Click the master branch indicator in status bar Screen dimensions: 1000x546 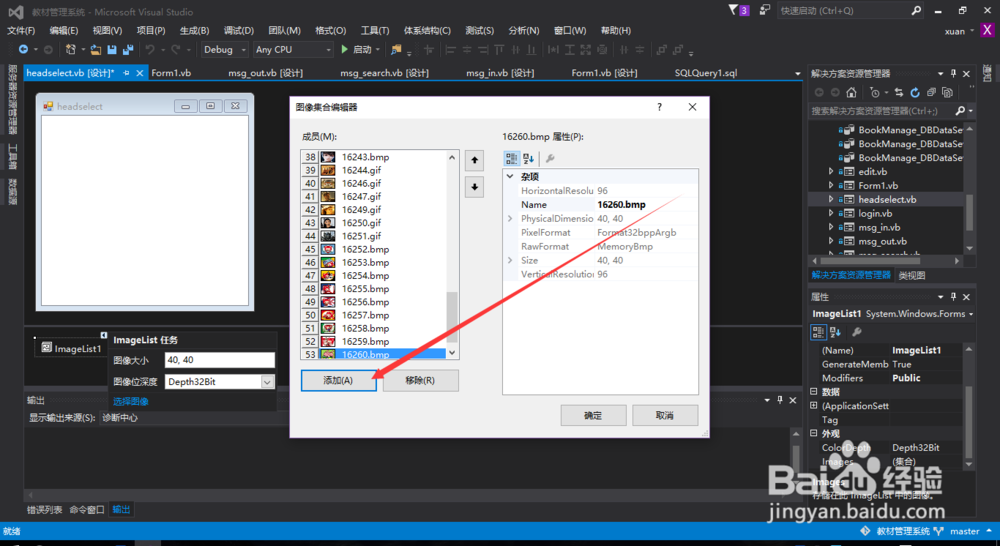coord(964,531)
